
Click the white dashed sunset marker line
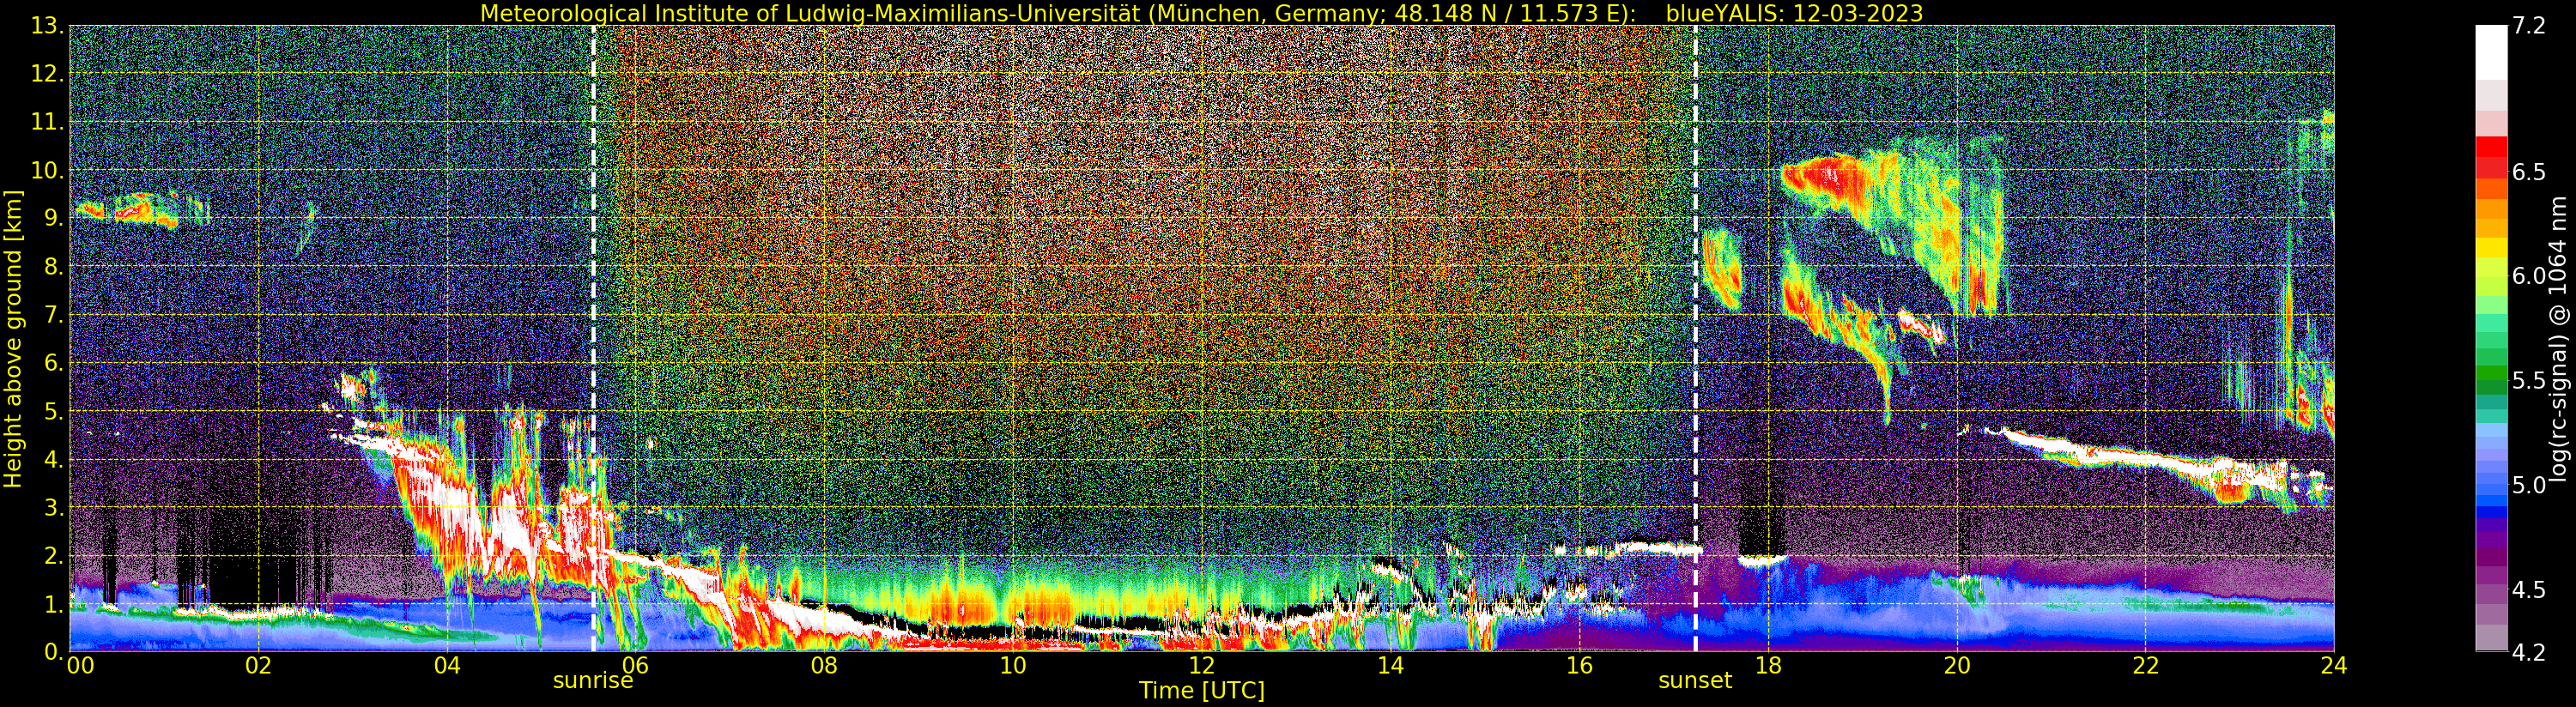pos(1696,338)
